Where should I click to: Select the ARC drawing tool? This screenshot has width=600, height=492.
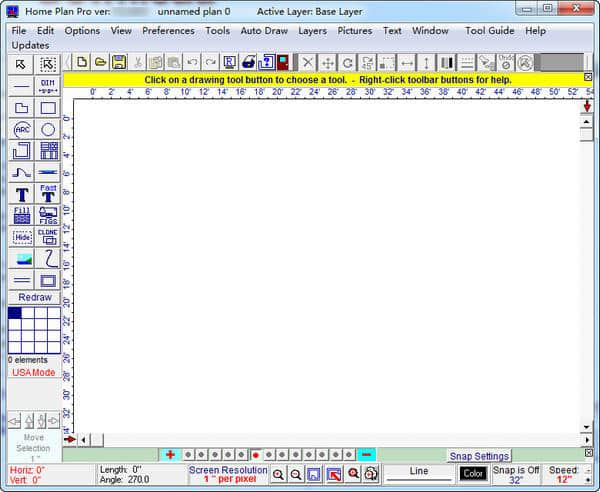(x=22, y=129)
